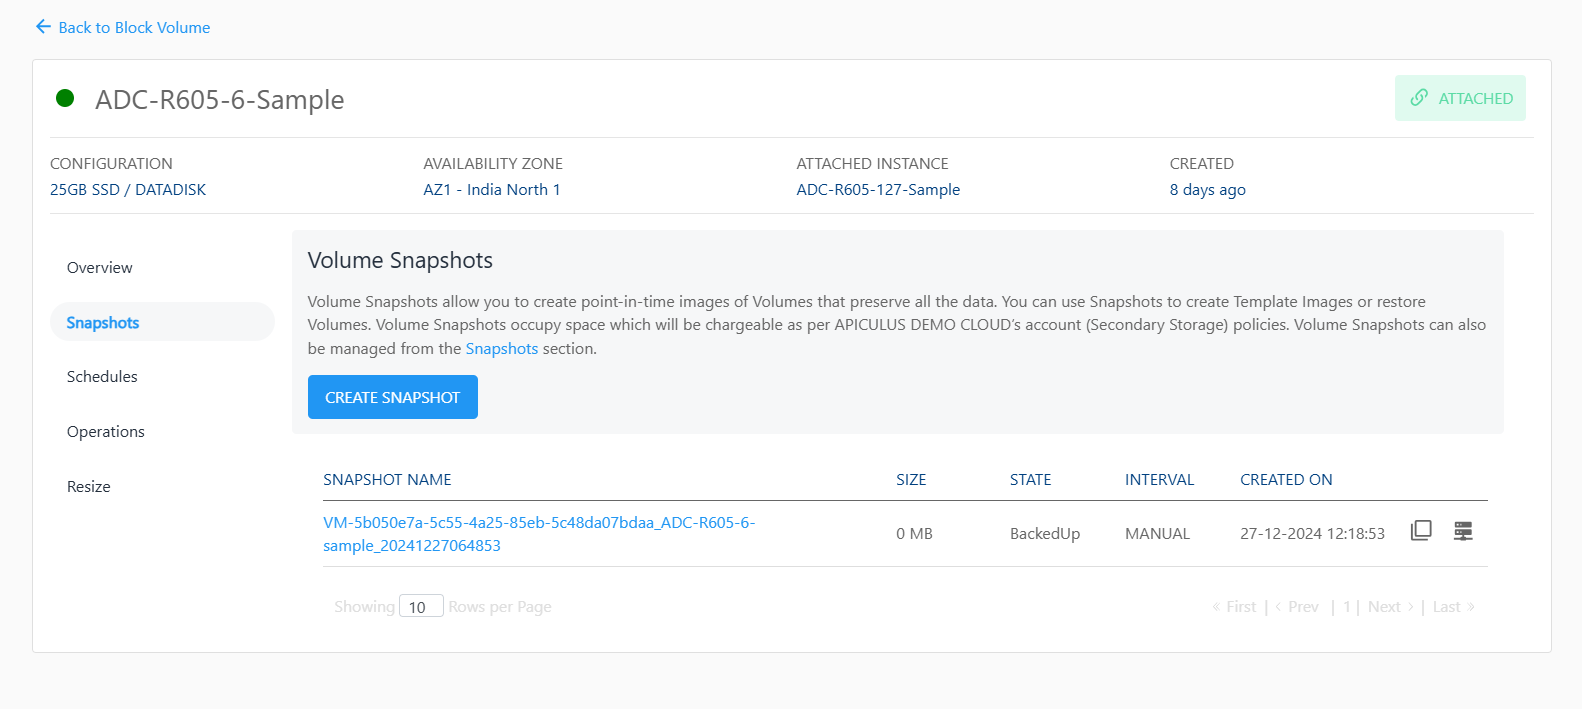Click the AZ1 - India North 1 zone
The height and width of the screenshot is (709, 1582).
[492, 190]
